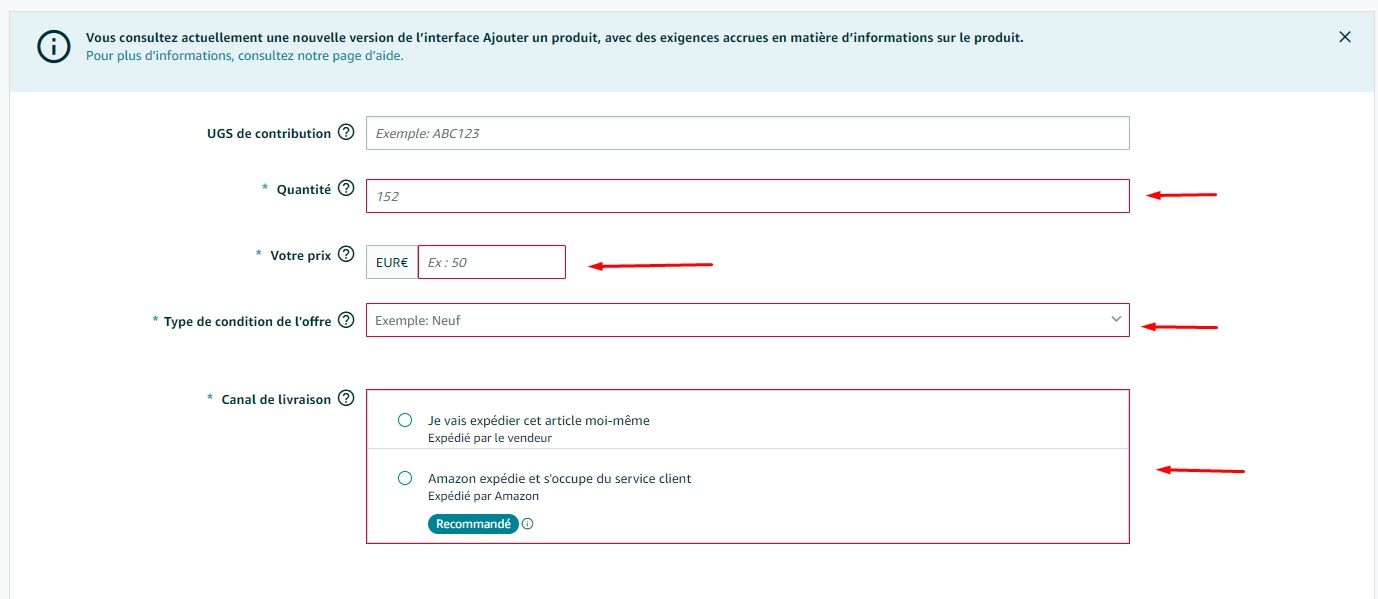
Task: Open info icon next to Recommandé badge
Action: [x=527, y=523]
